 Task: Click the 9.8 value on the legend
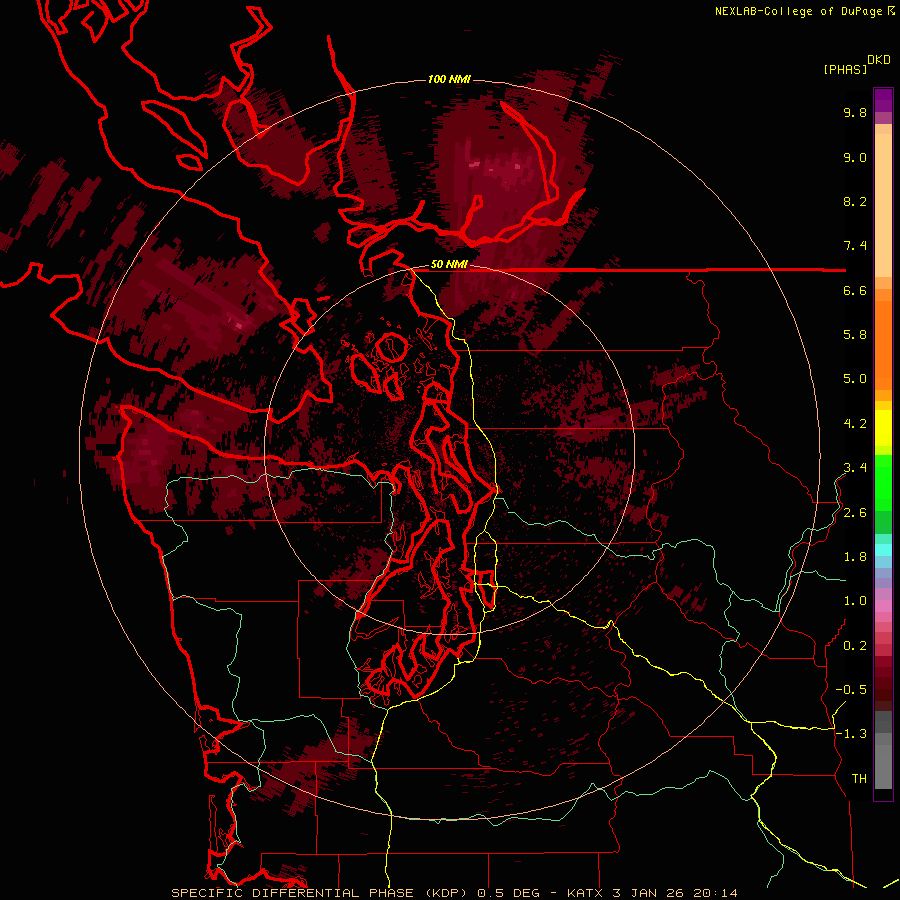(855, 112)
